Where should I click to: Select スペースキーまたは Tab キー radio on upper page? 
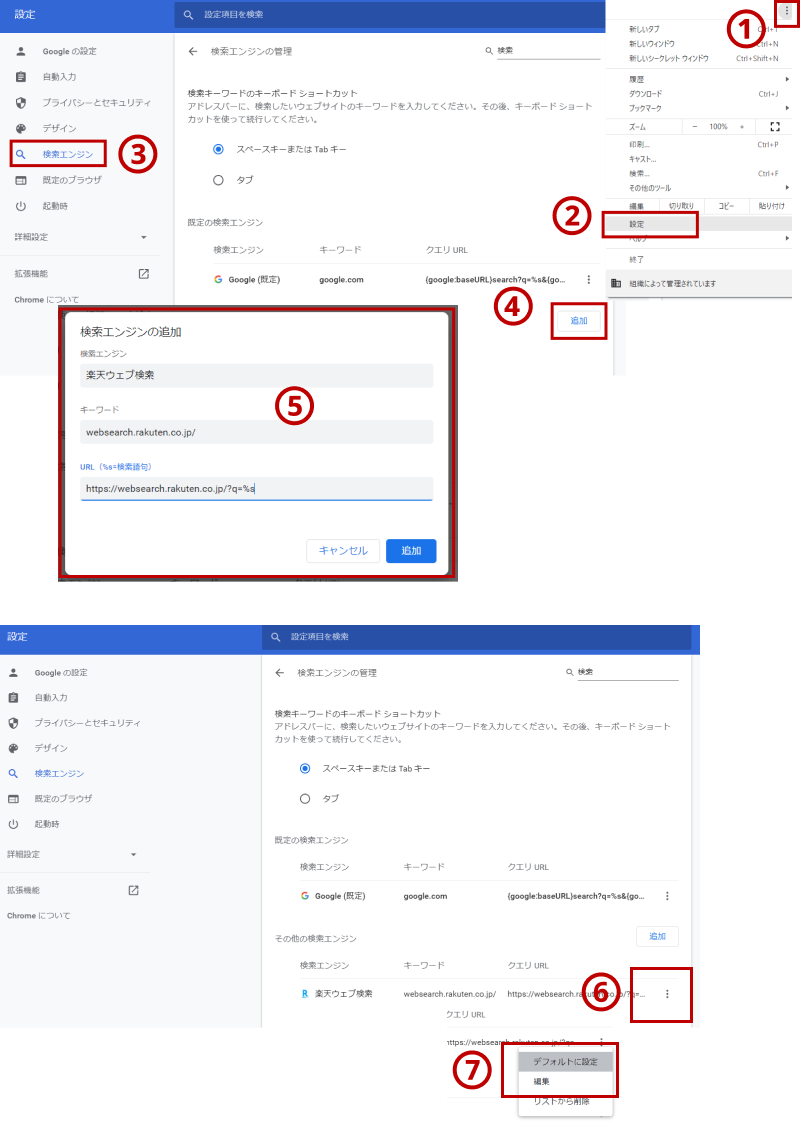[218, 149]
